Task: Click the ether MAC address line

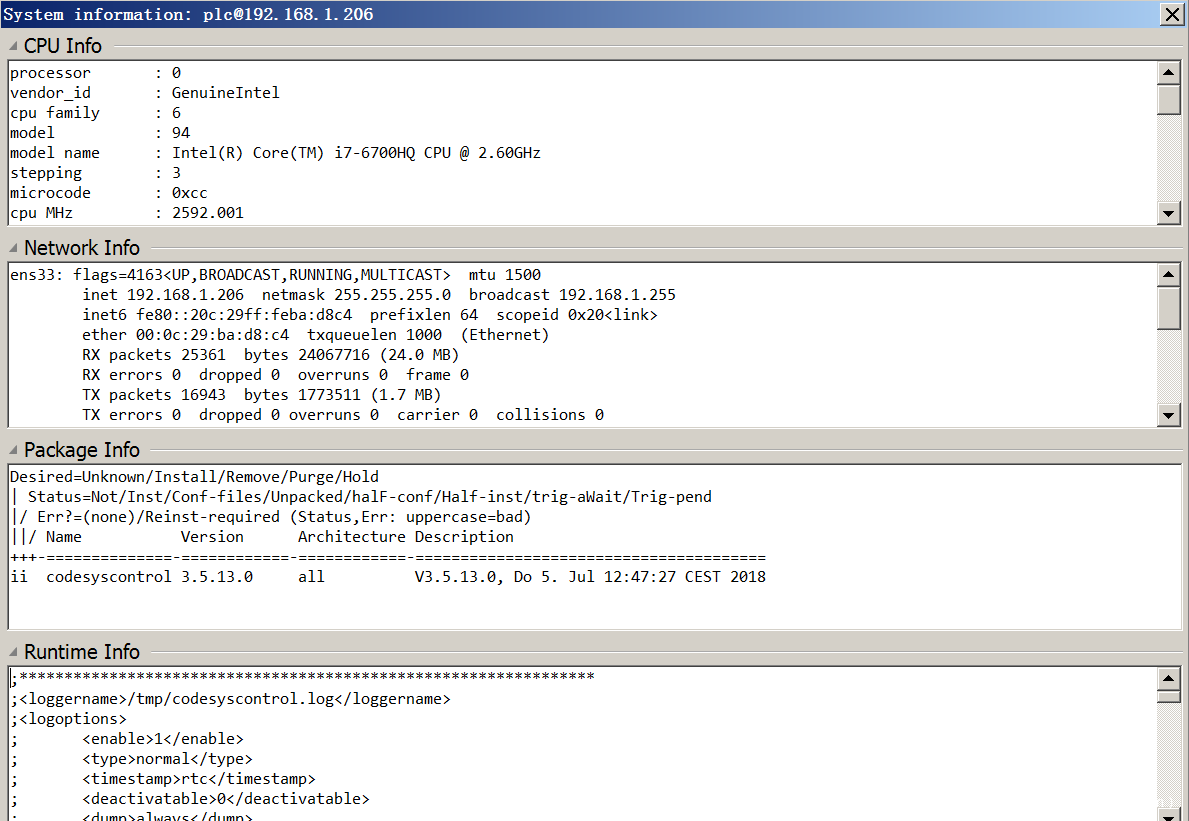Action: click(x=315, y=335)
